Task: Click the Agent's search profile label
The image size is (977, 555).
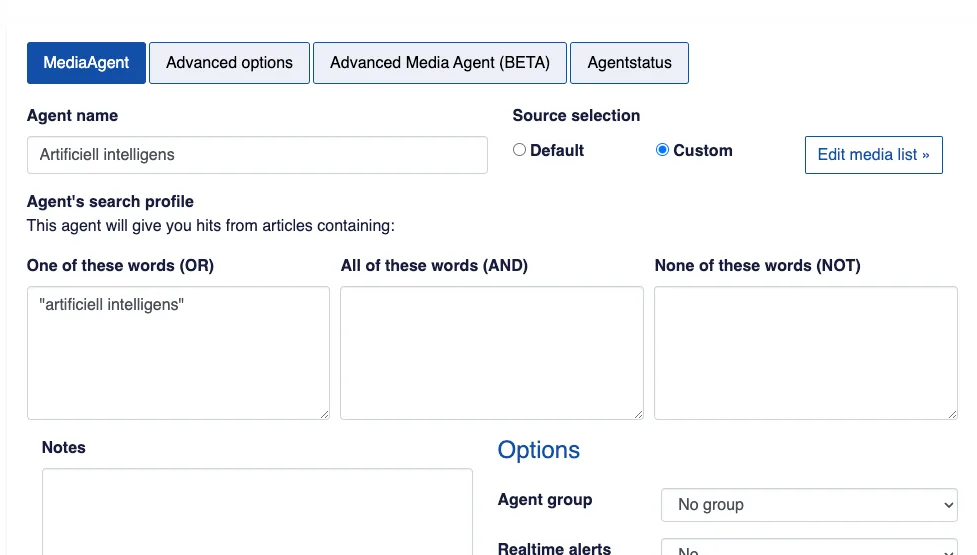Action: pos(110,201)
